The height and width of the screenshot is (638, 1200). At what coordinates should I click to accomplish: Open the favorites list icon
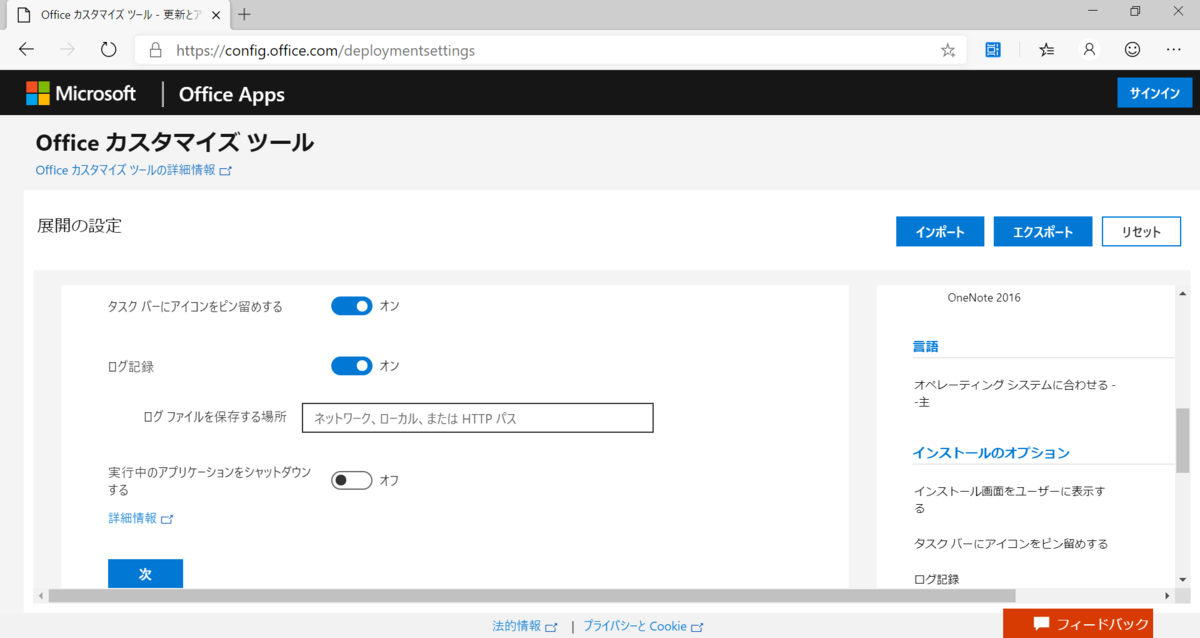tap(1047, 49)
